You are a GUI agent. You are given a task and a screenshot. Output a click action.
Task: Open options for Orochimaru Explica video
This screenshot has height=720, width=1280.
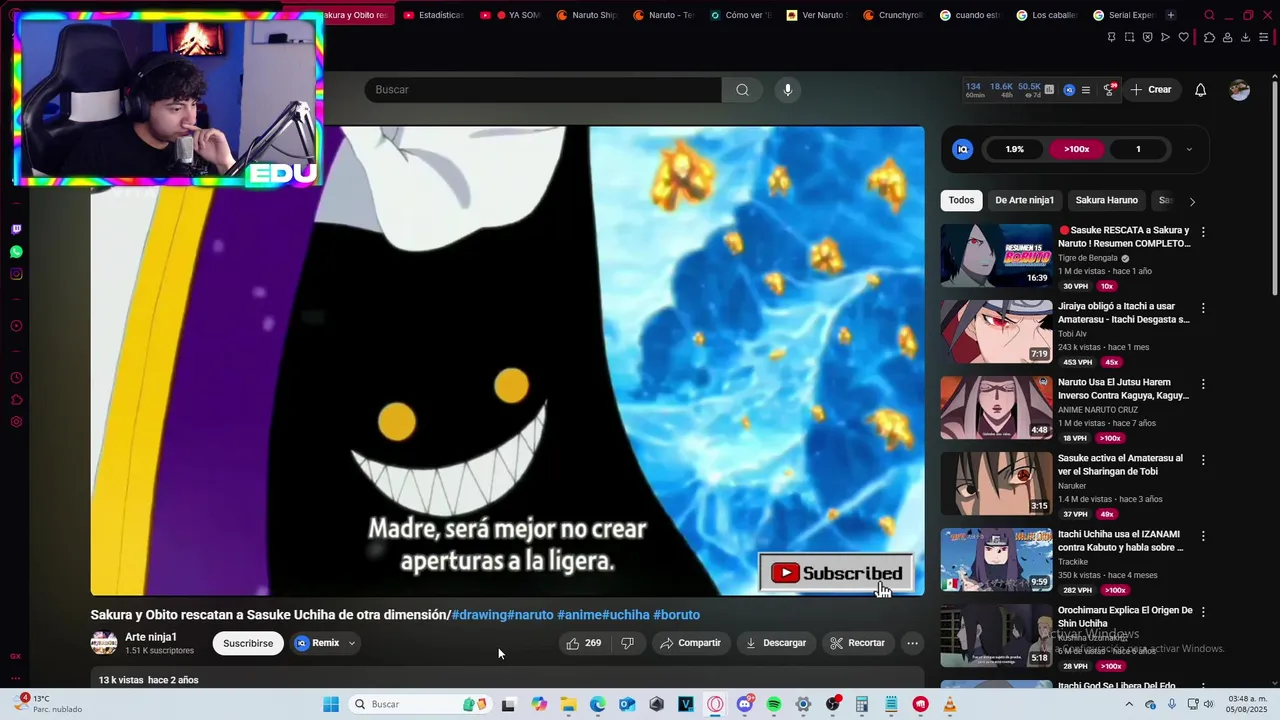click(1203, 612)
